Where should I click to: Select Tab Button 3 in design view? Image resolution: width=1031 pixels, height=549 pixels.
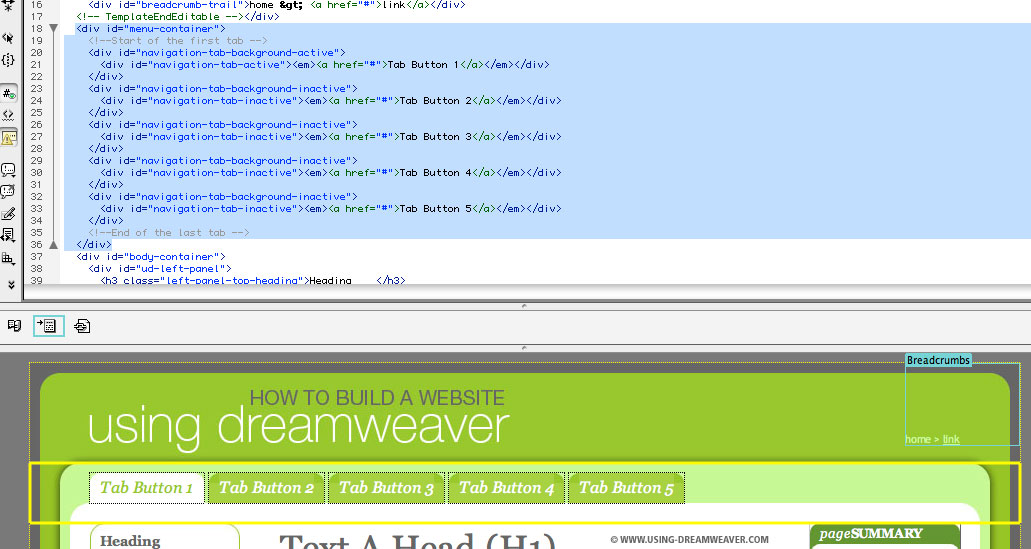386,487
